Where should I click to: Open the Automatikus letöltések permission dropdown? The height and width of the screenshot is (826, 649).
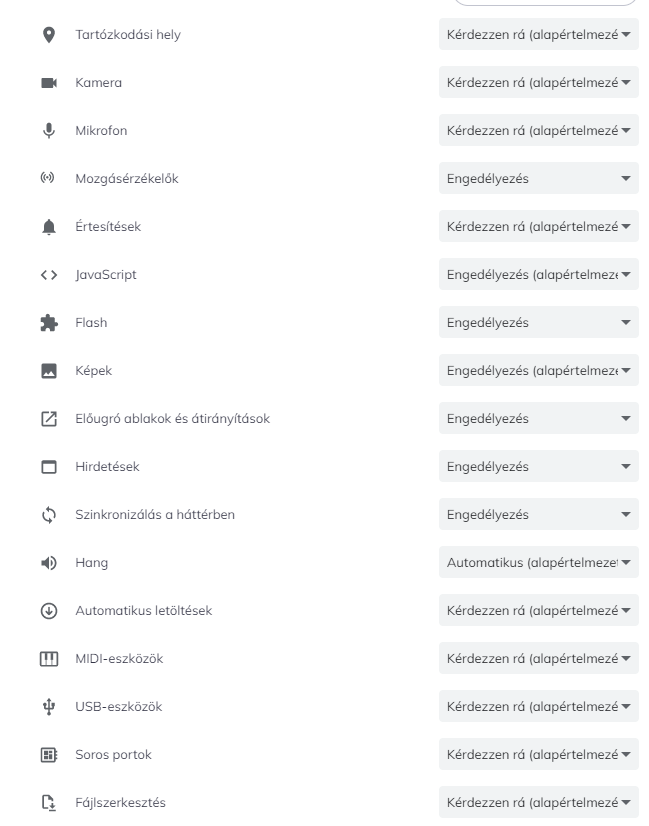538,611
